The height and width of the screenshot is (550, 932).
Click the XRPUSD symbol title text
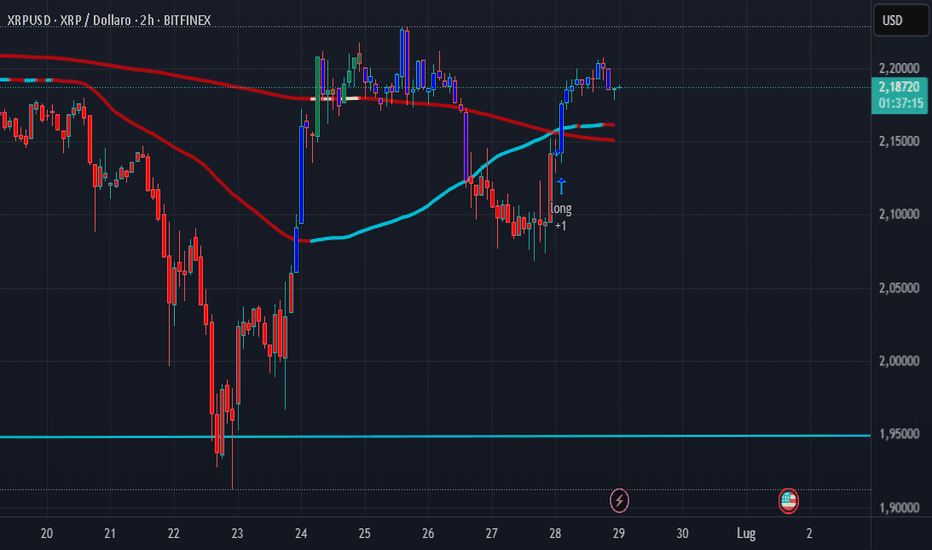point(109,21)
